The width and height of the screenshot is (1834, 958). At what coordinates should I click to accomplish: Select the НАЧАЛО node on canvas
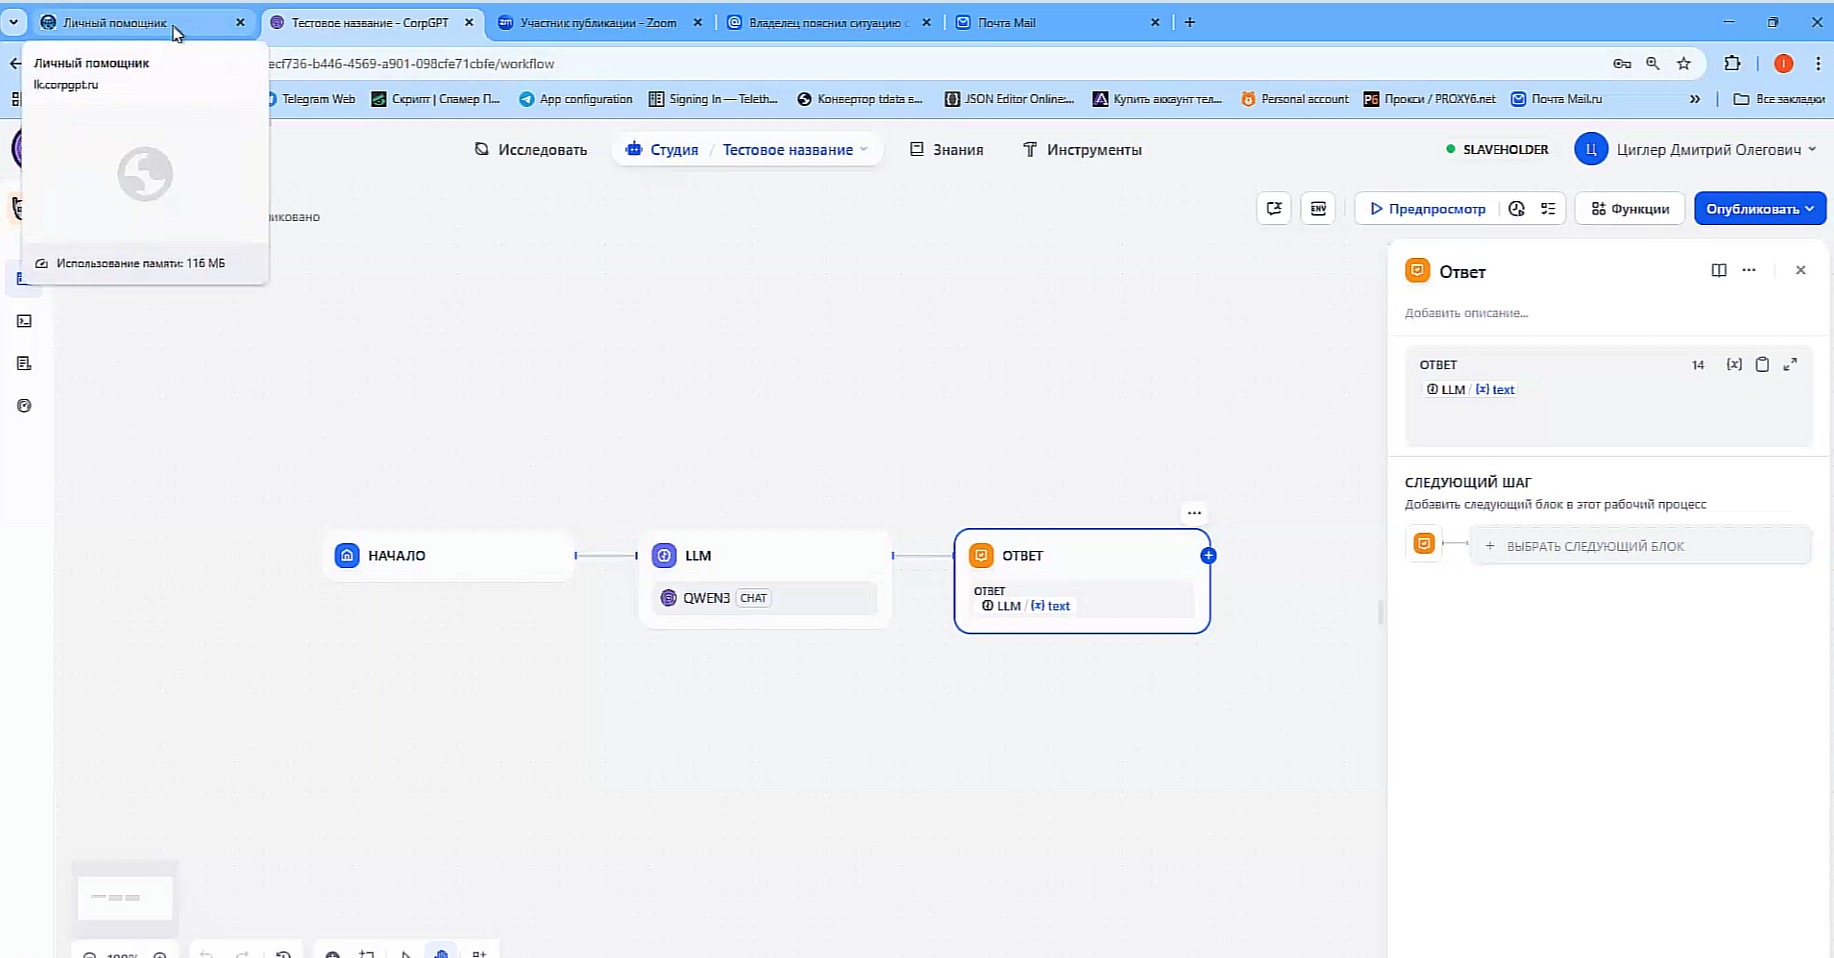[x=449, y=555]
